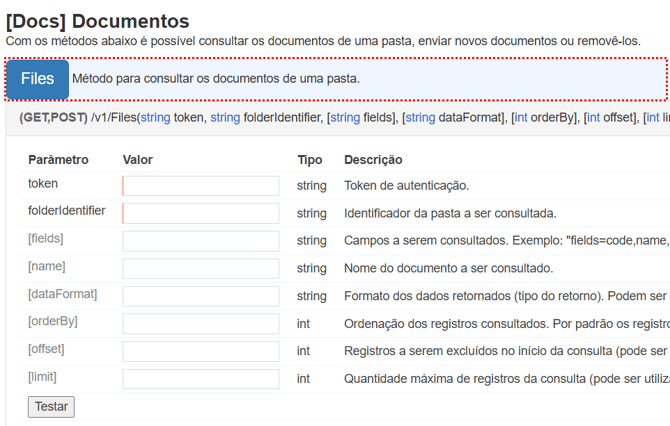Image resolution: width=670 pixels, height=426 pixels.
Task: Select the [fields] value text box
Action: (201, 241)
